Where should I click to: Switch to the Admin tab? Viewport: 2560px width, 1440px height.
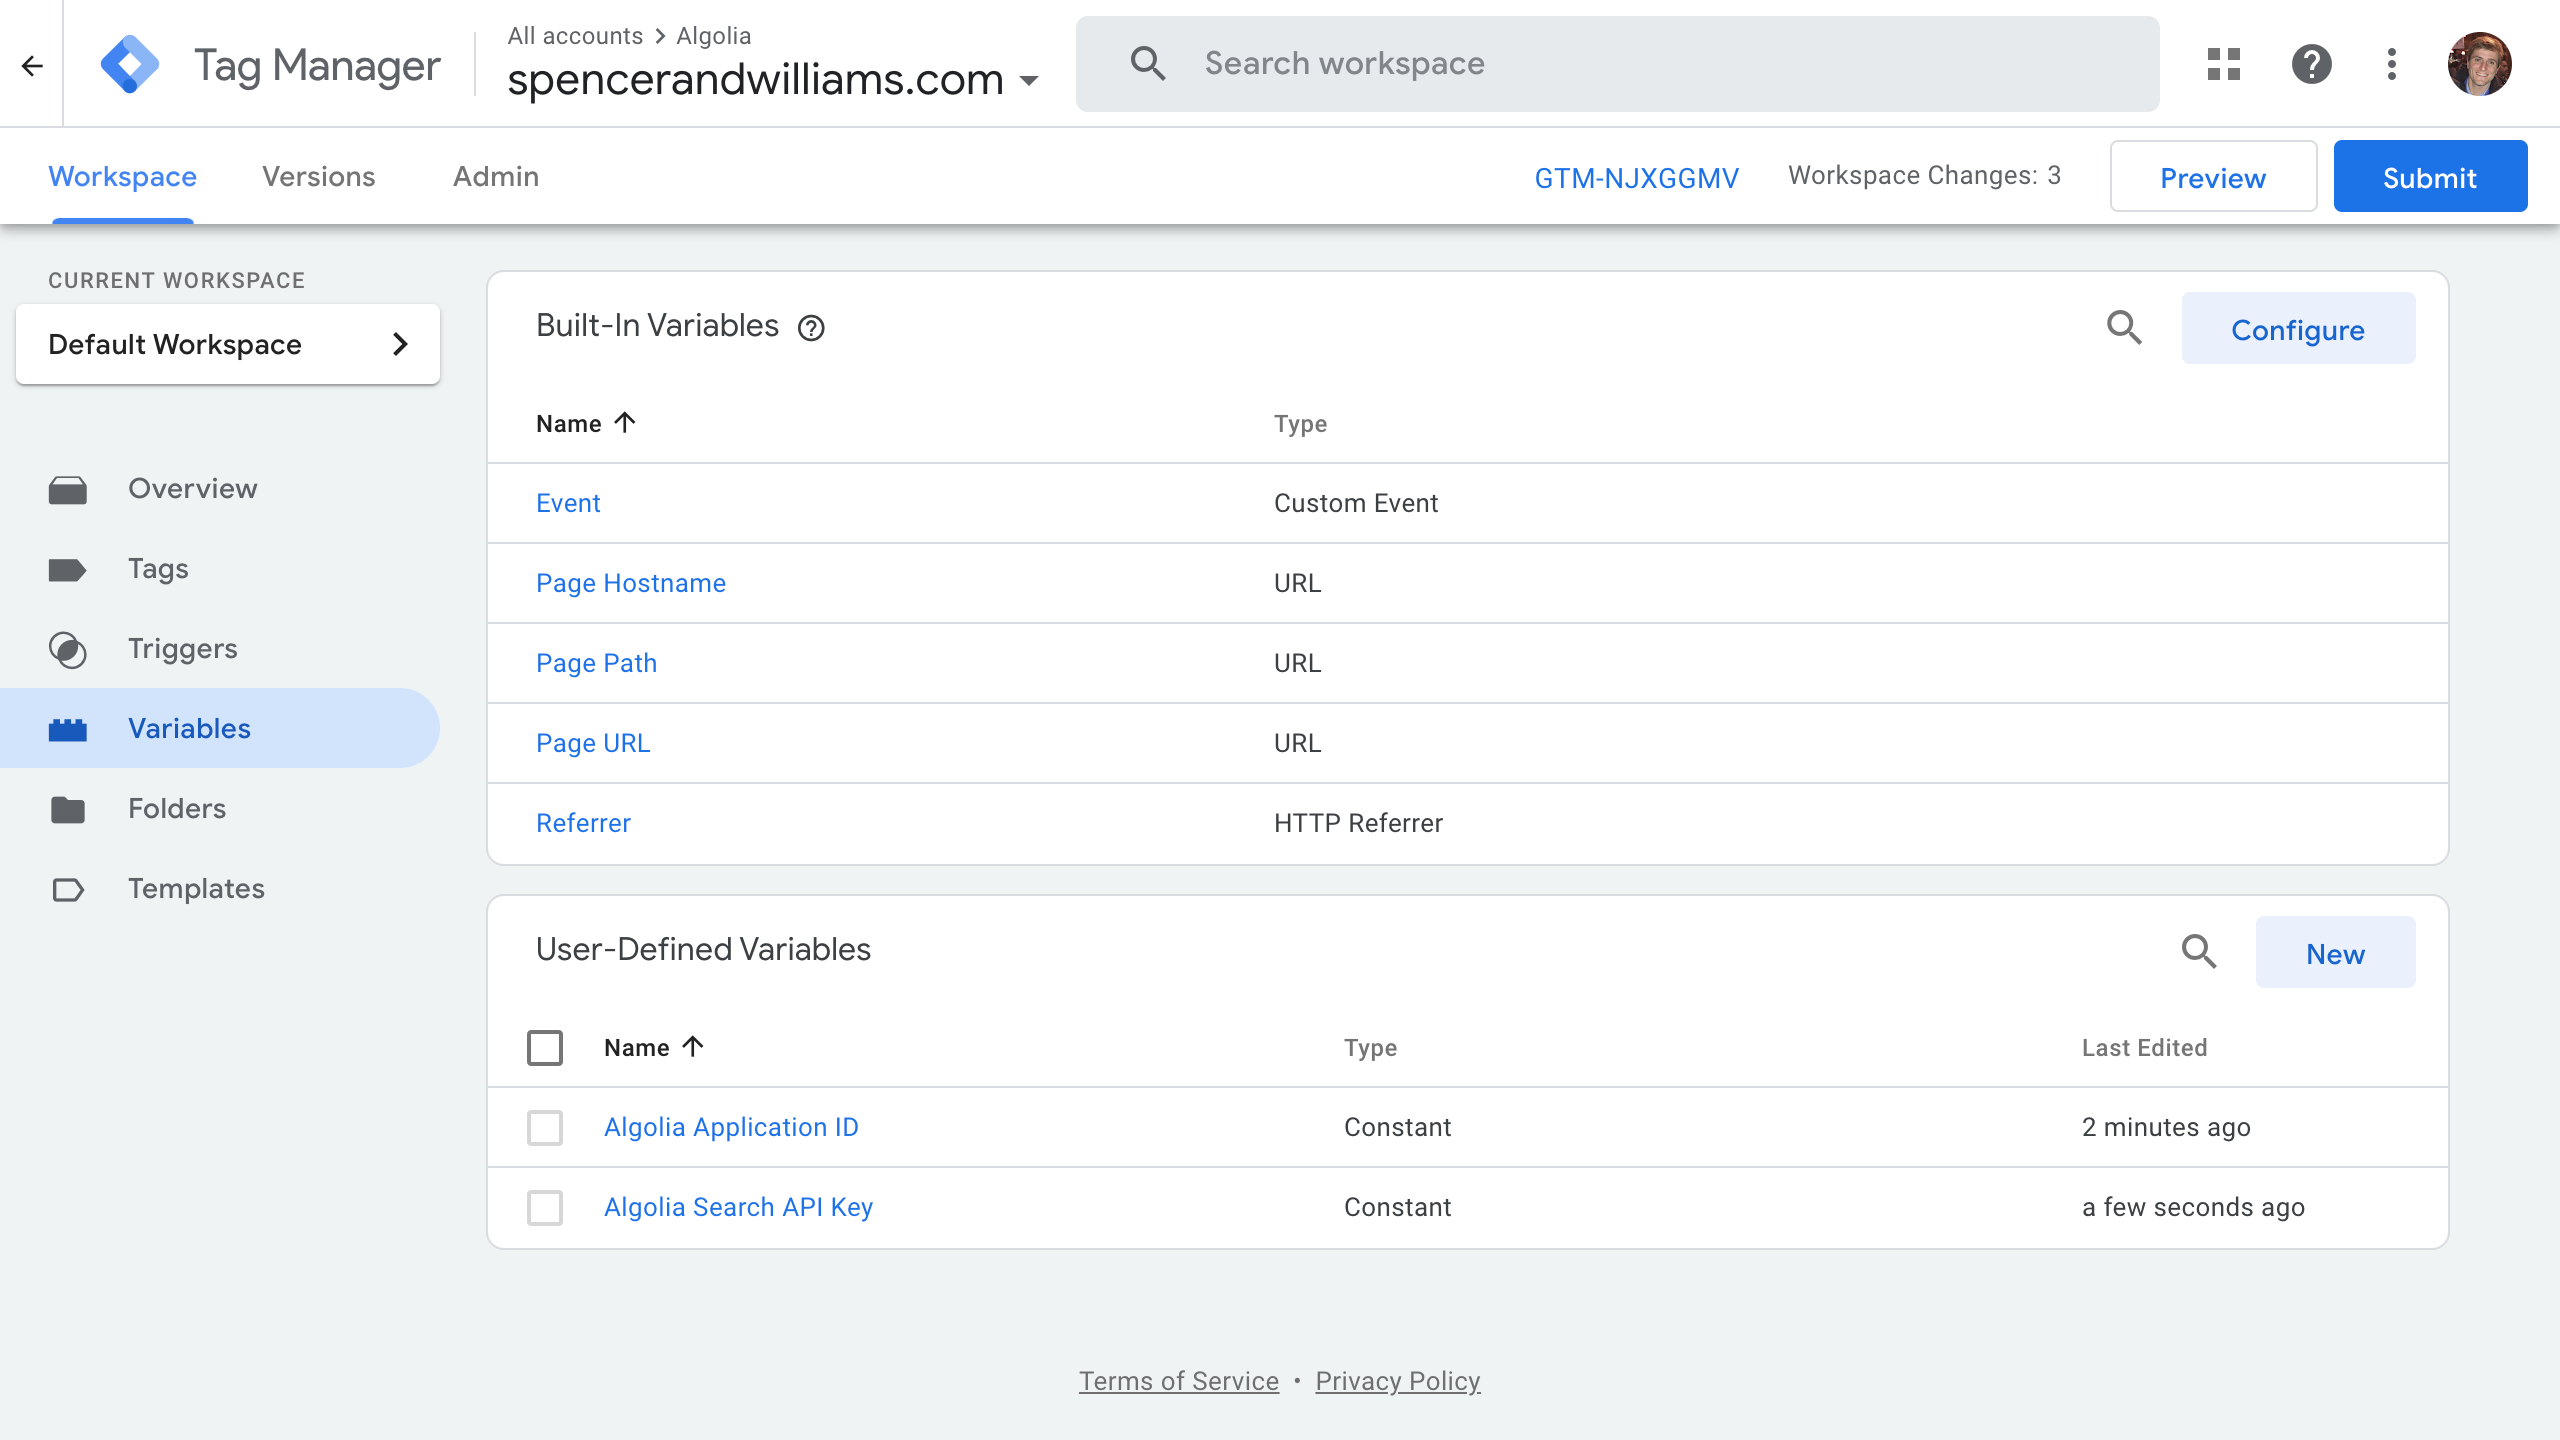(496, 176)
